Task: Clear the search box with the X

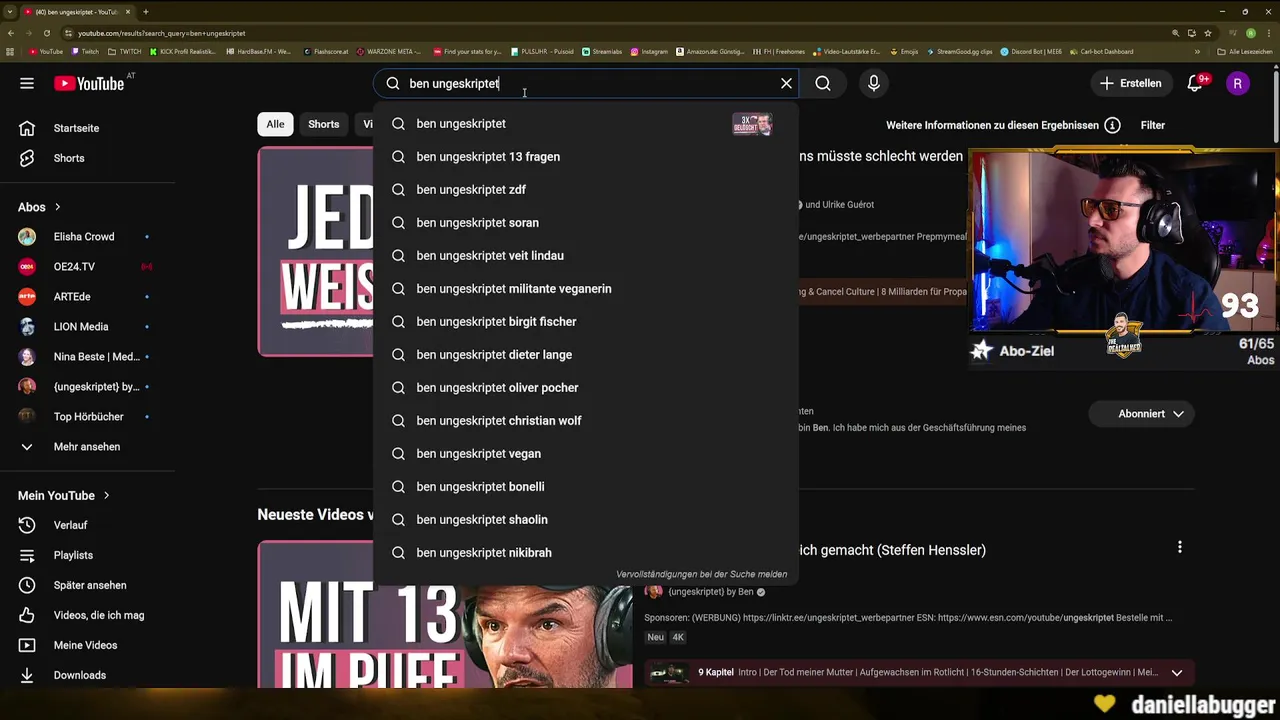Action: tap(786, 83)
